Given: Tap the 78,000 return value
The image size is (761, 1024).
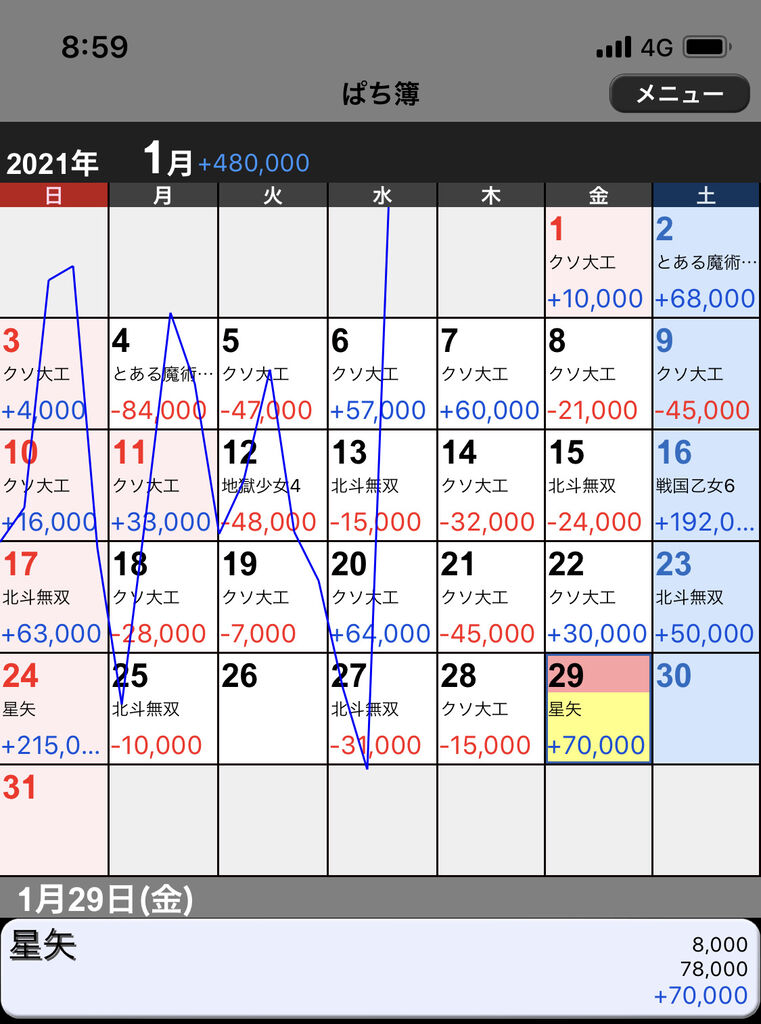Looking at the screenshot, I should pyautogui.click(x=714, y=968).
